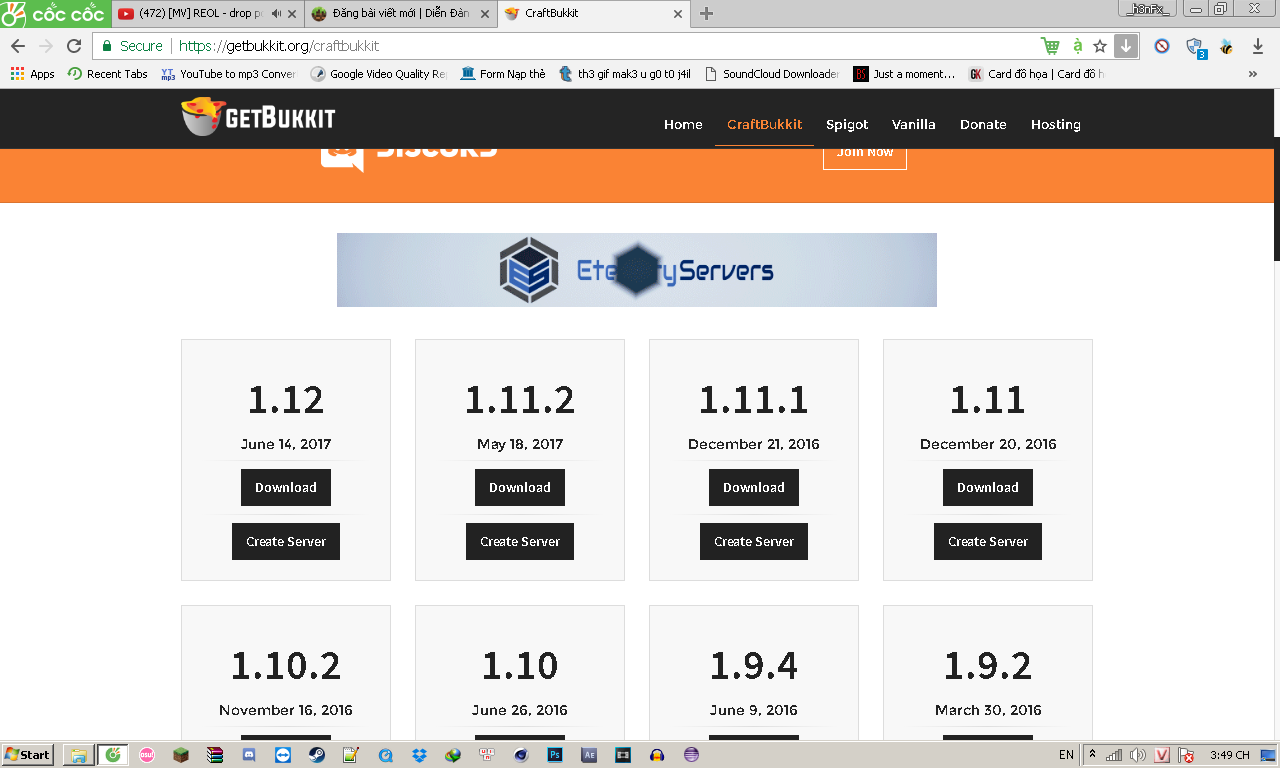Image resolution: width=1280 pixels, height=768 pixels.
Task: Click the June 14, 2017 release date
Action: click(x=286, y=444)
